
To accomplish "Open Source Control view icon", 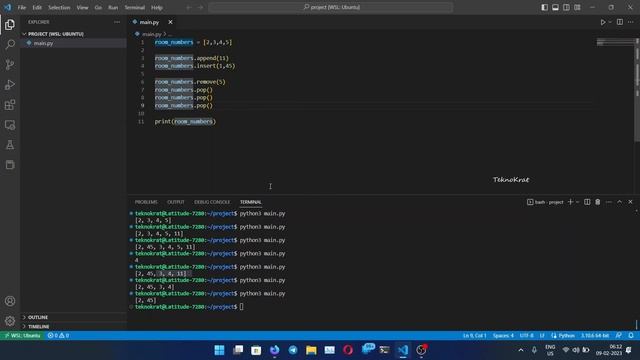I will click(10, 64).
